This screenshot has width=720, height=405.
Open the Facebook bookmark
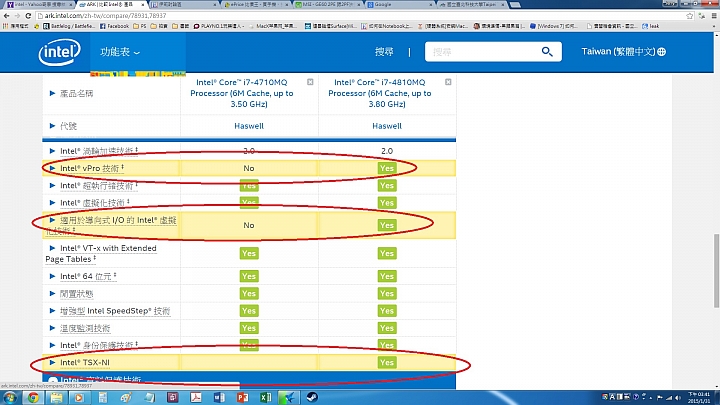pyautogui.click(x=114, y=26)
